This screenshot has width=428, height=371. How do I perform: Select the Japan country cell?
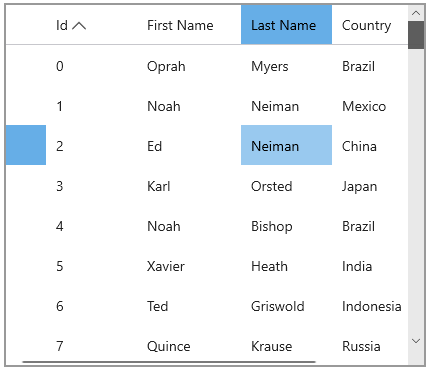pos(370,186)
